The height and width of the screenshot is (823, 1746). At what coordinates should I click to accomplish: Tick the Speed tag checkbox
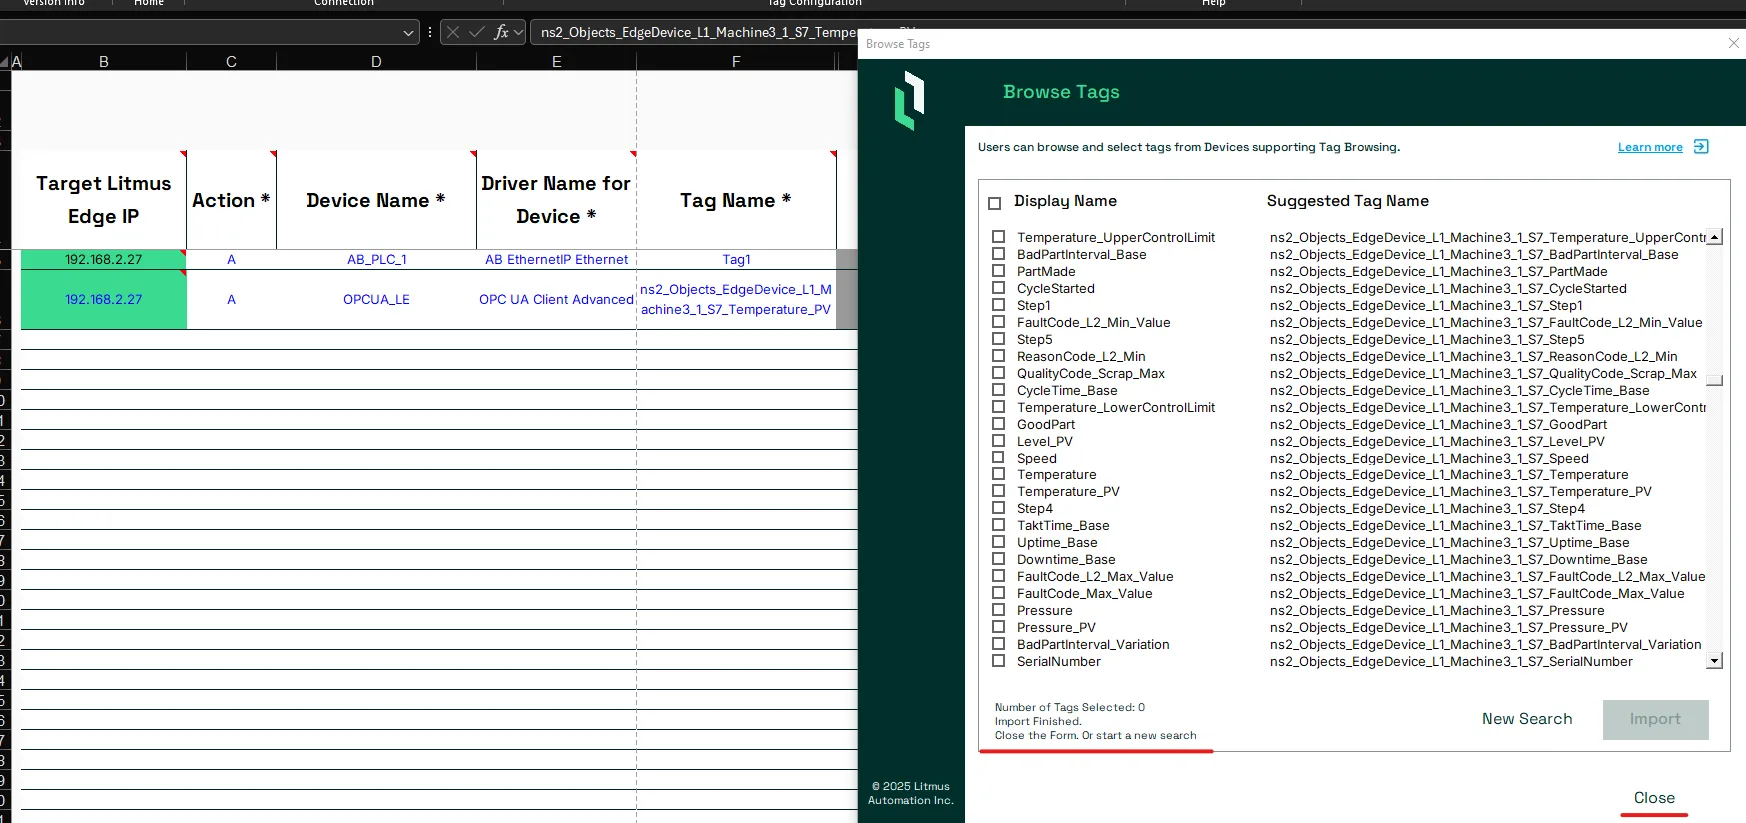pyautogui.click(x=998, y=458)
